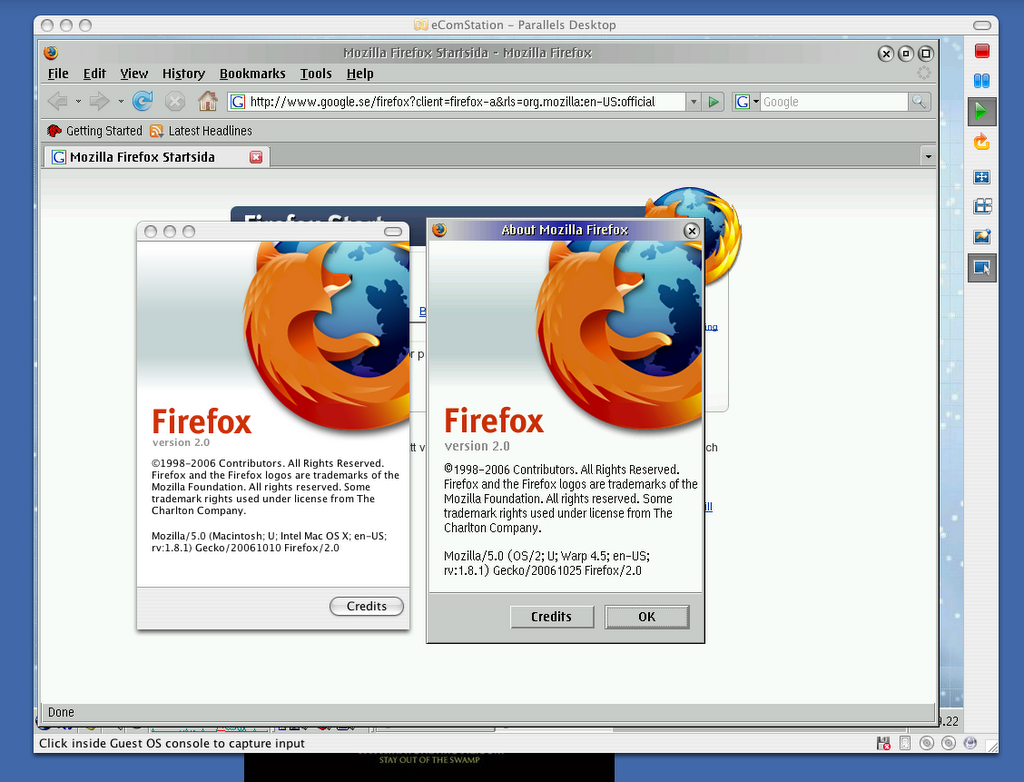
Task: Click the search magnifier button
Action: click(919, 102)
